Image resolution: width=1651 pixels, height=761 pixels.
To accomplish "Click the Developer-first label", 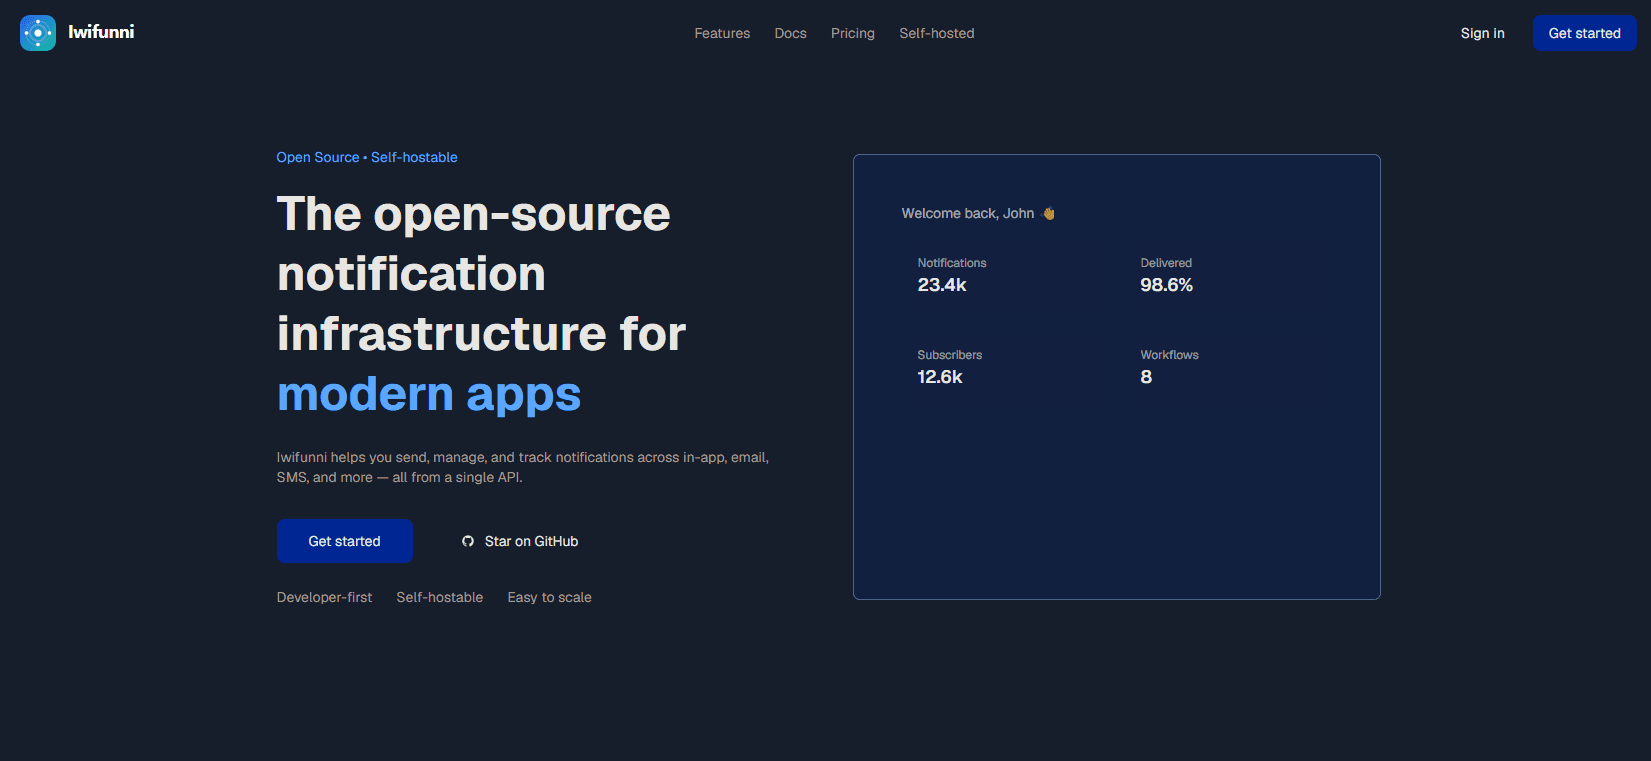I will coord(324,597).
